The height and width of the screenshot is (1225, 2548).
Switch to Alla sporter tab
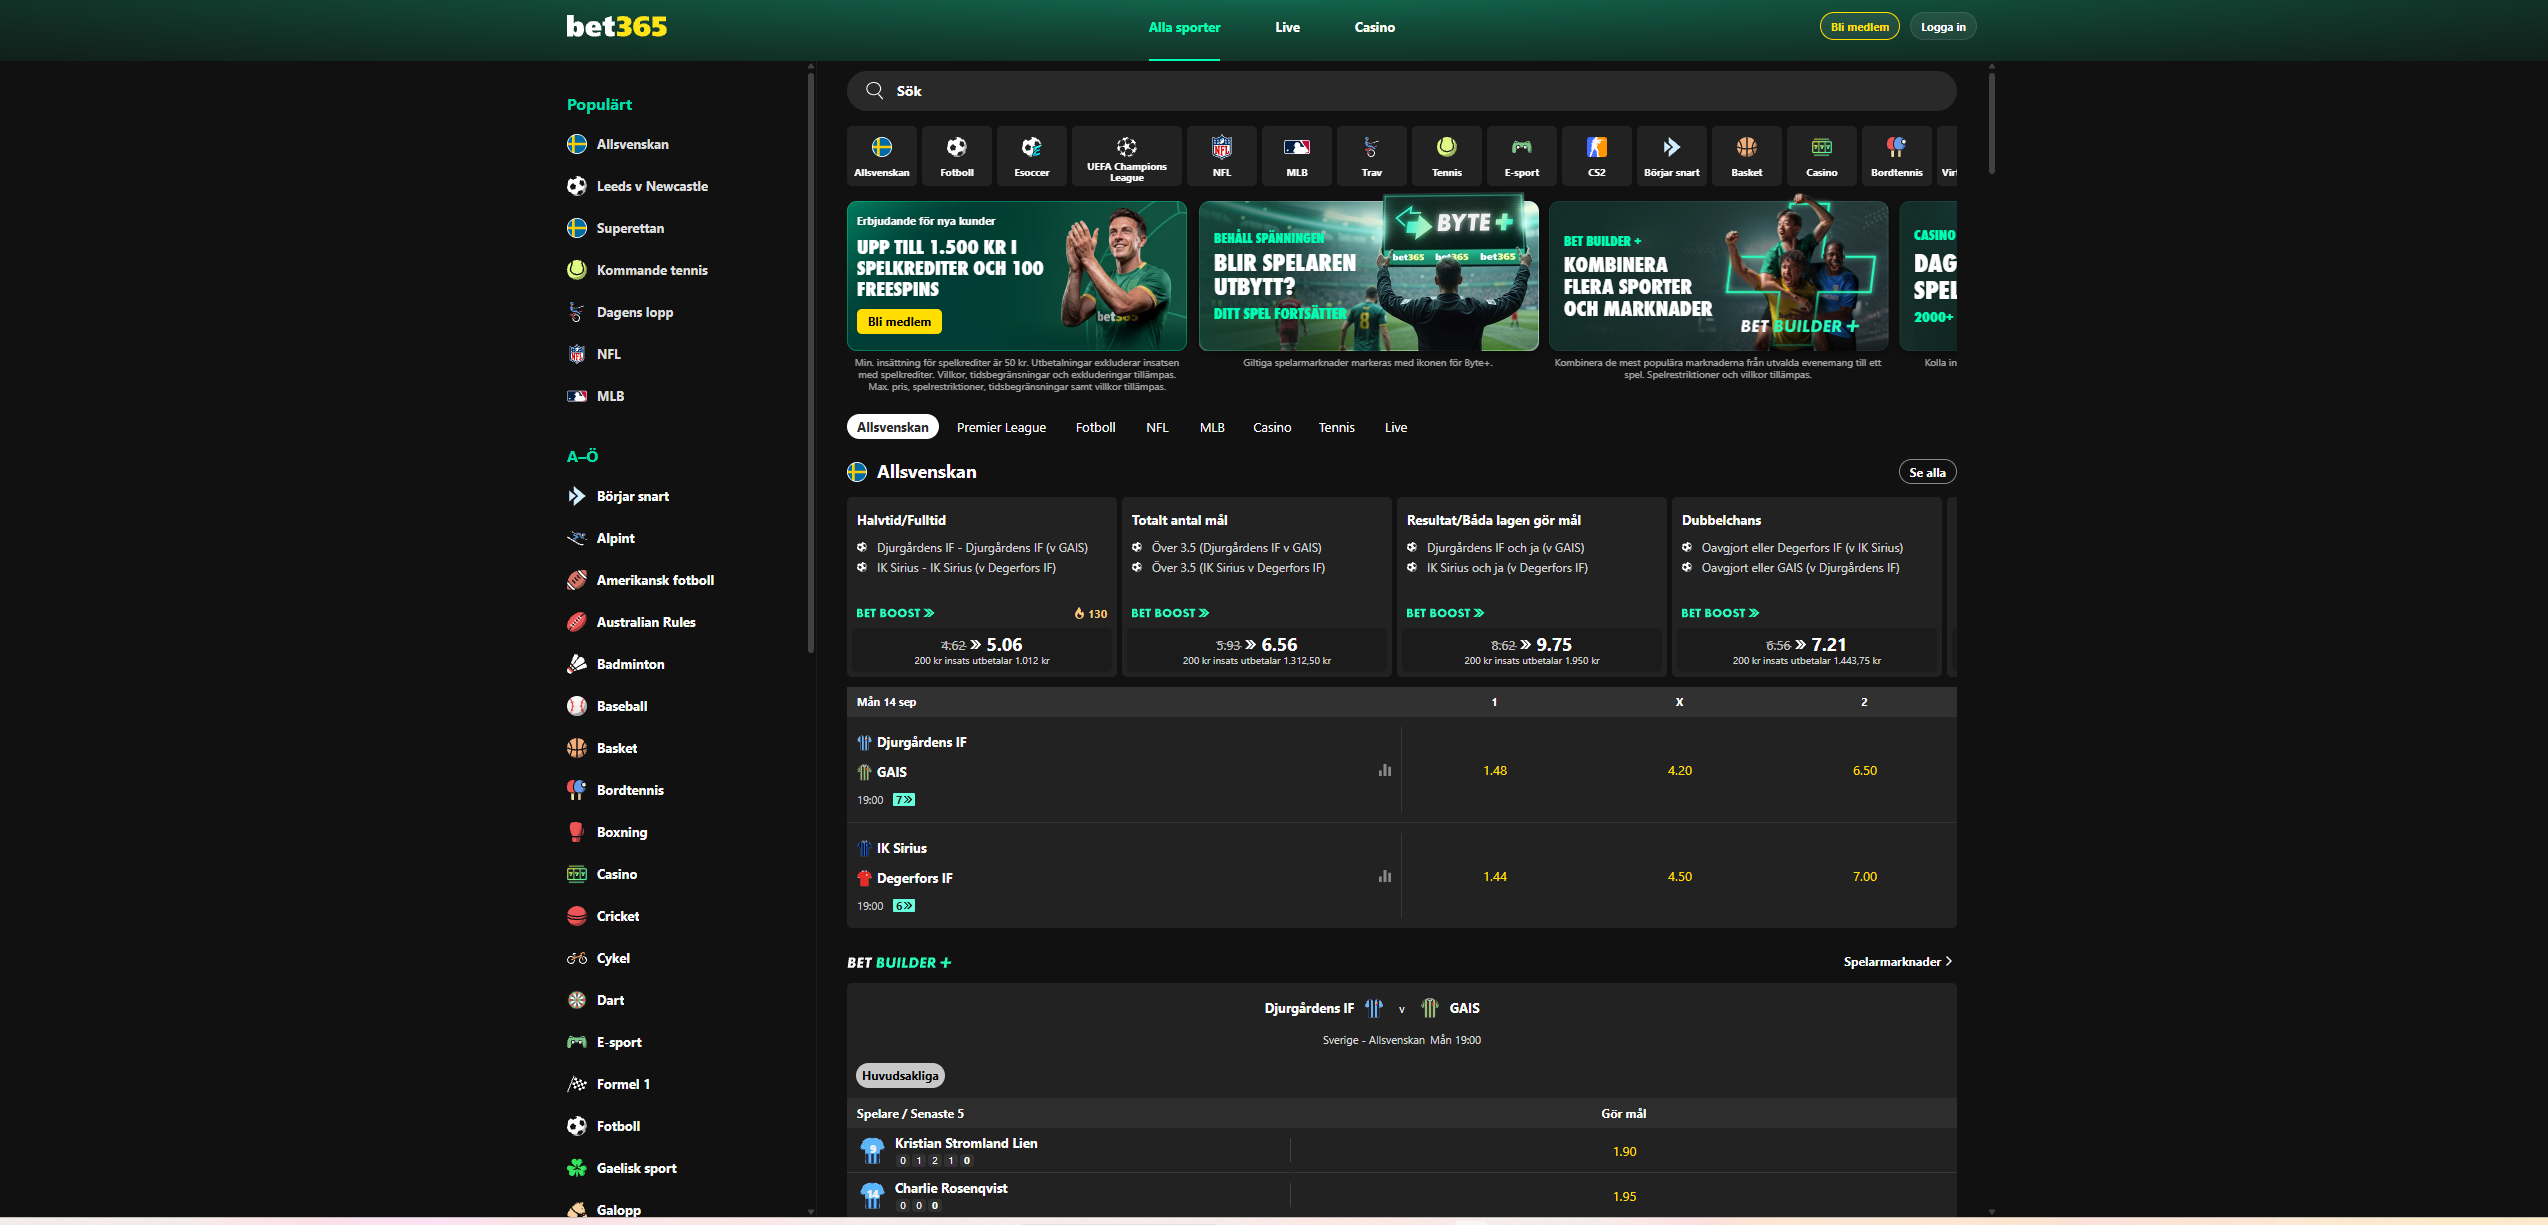pos(1184,28)
